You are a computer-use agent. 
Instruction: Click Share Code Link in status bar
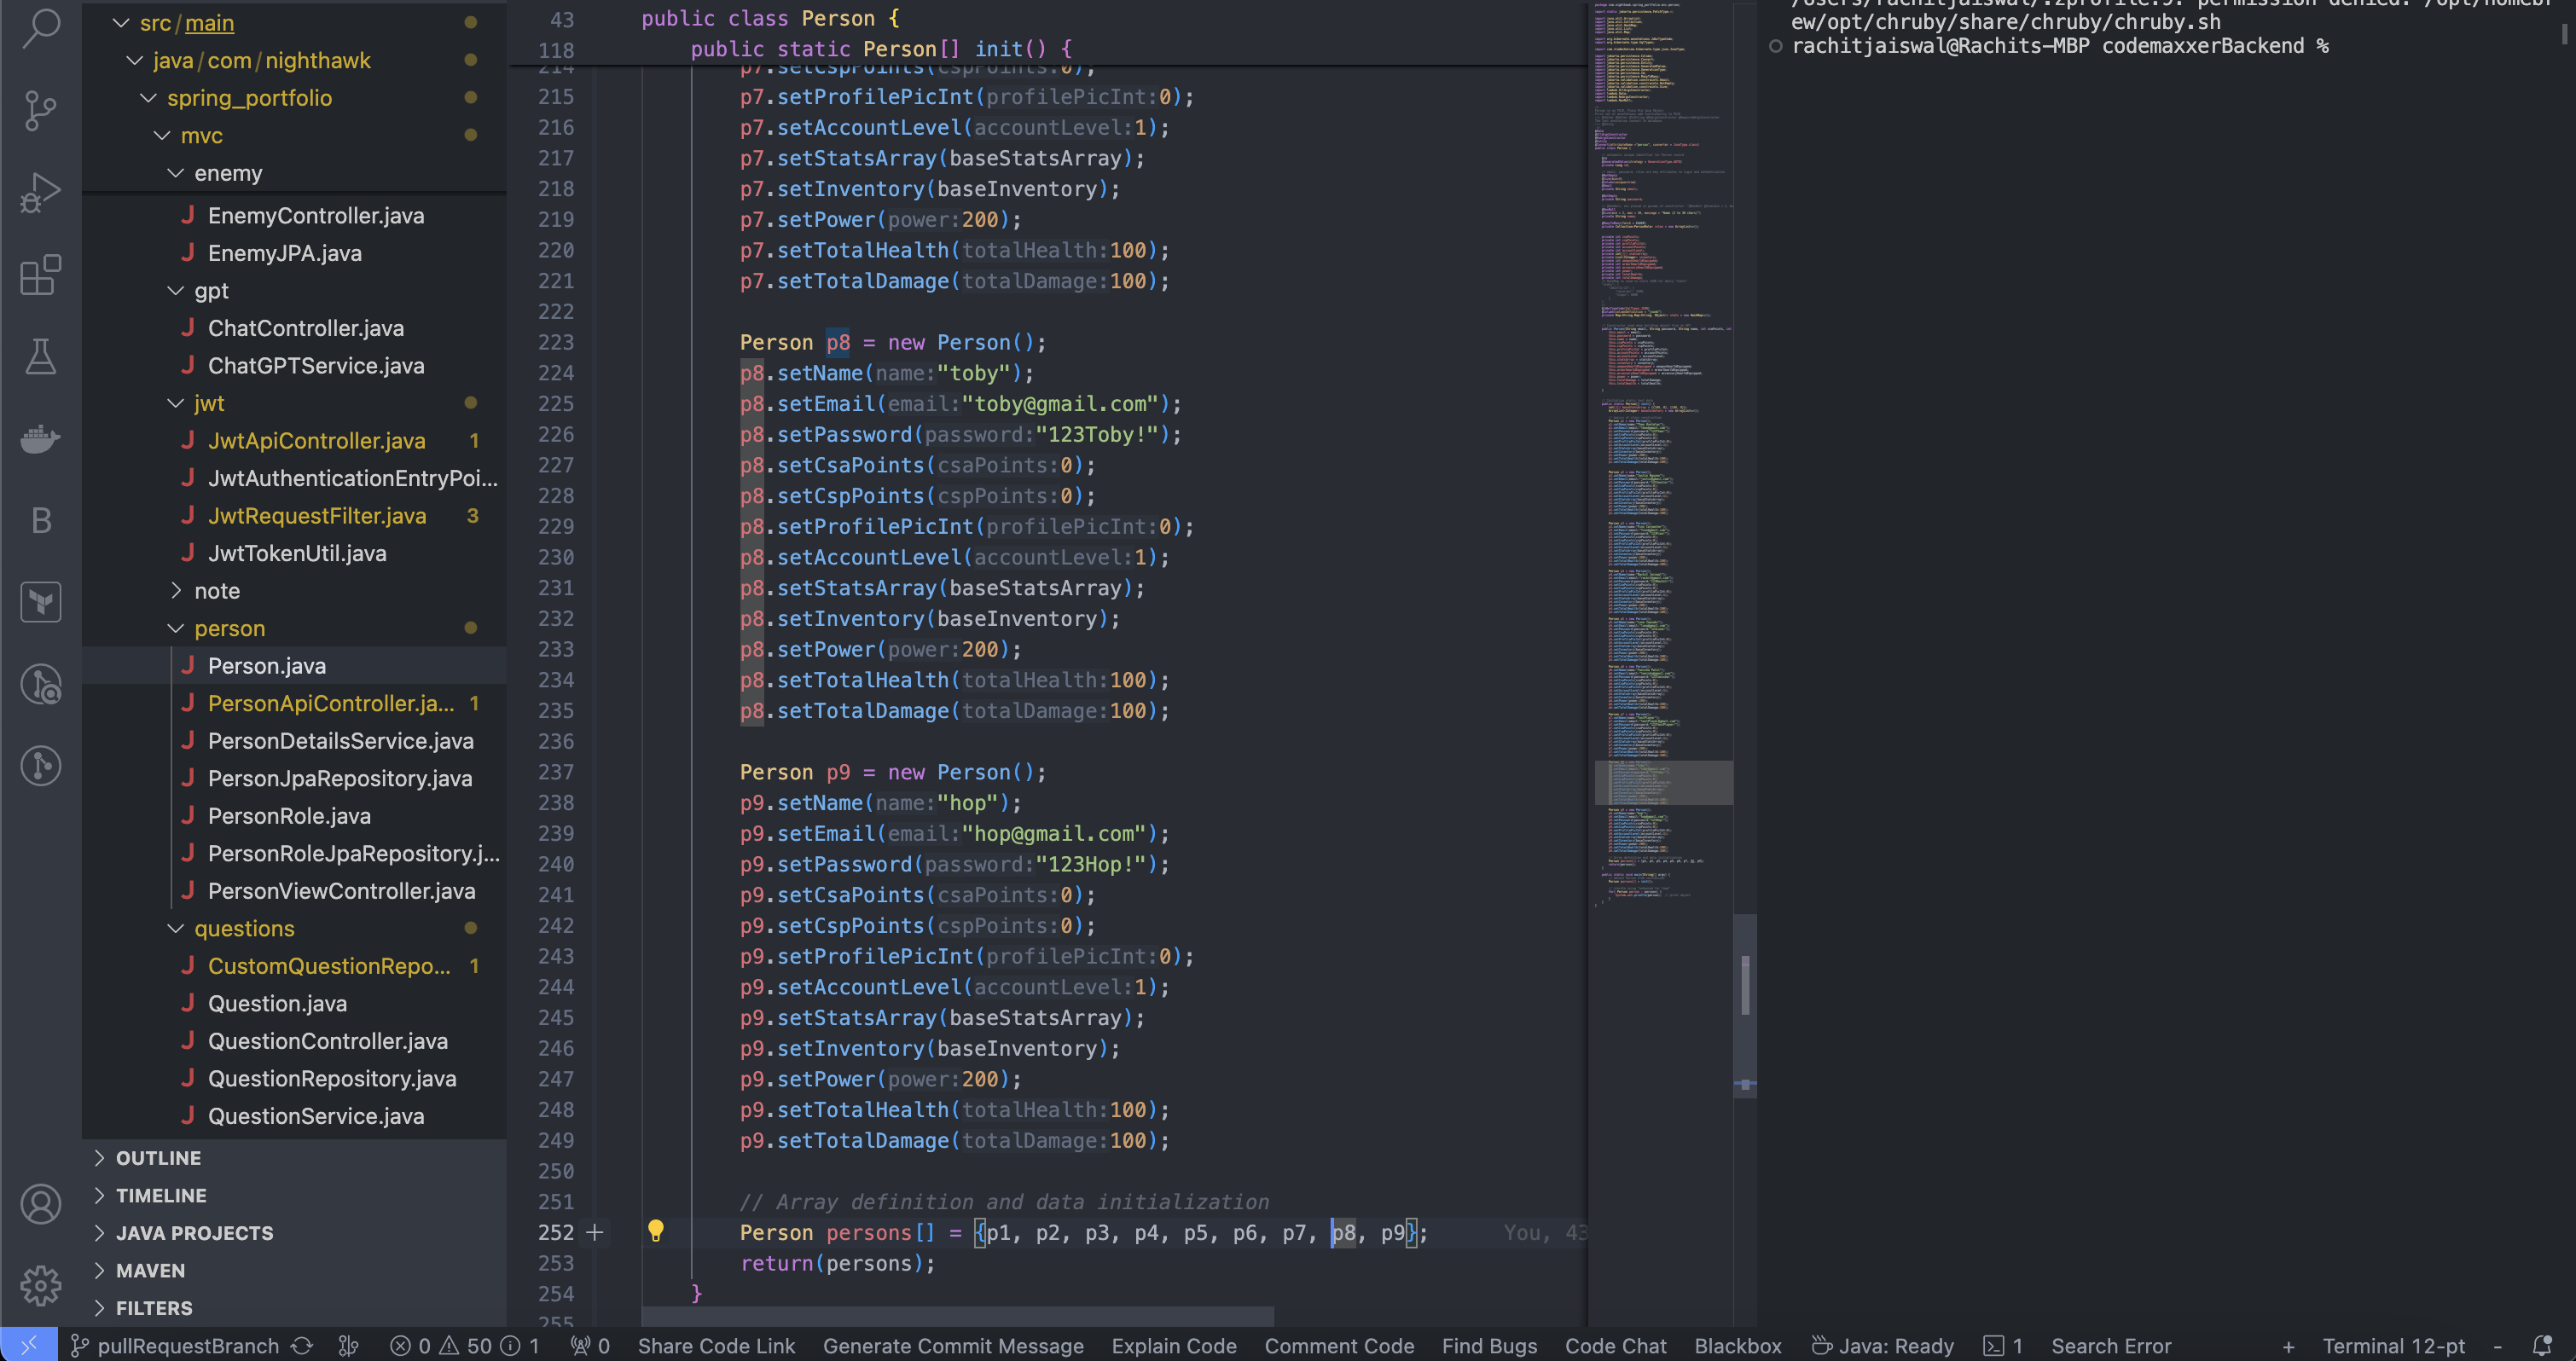(716, 1346)
